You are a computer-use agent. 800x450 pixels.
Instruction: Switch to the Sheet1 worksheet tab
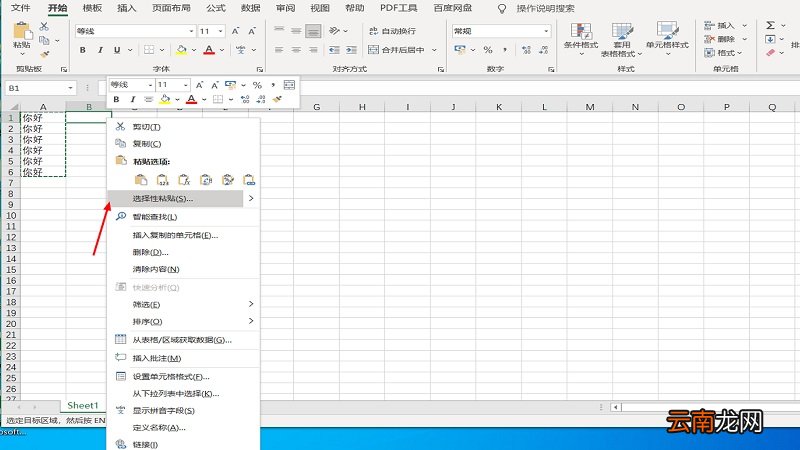tap(83, 406)
